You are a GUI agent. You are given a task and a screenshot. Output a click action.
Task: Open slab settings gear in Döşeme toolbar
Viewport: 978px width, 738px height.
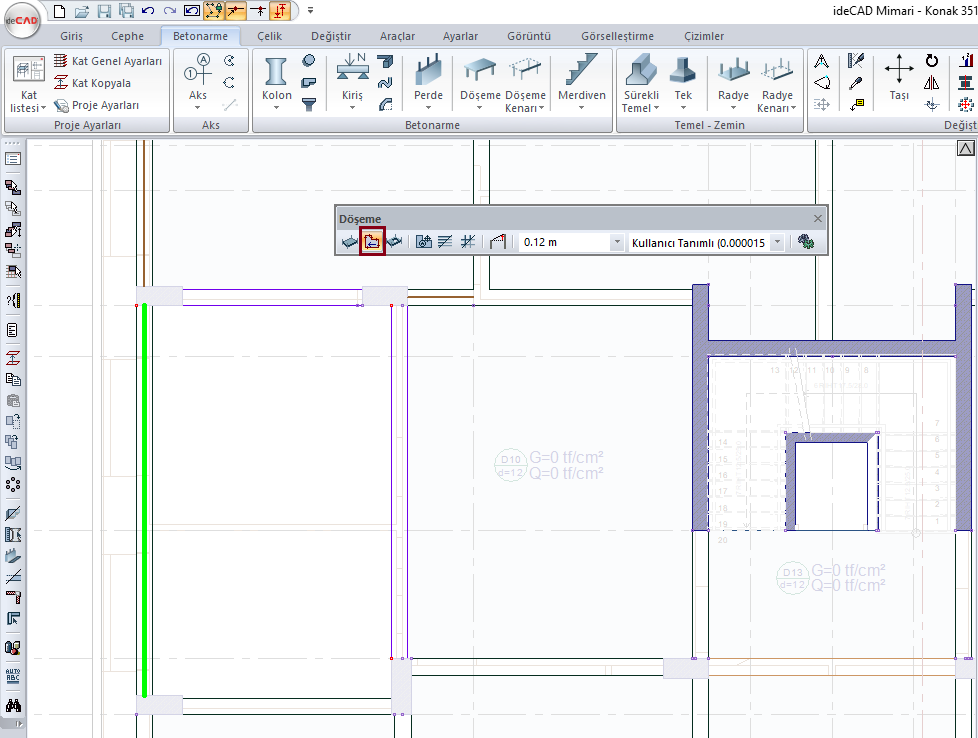click(805, 242)
